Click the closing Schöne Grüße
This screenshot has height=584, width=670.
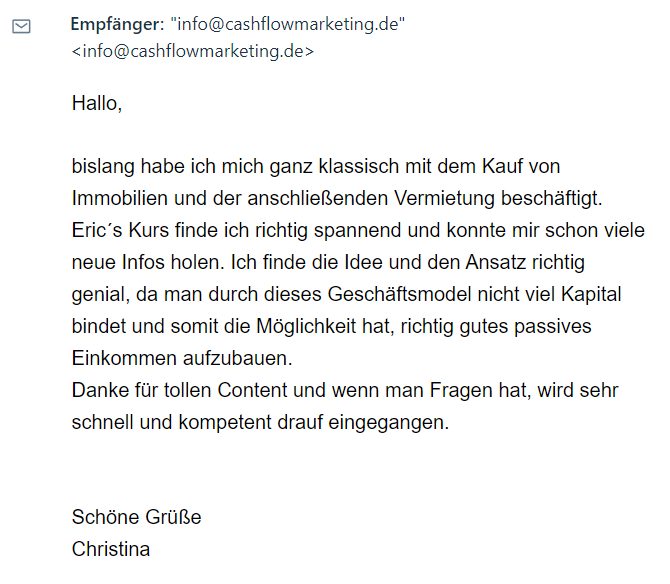[136, 517]
